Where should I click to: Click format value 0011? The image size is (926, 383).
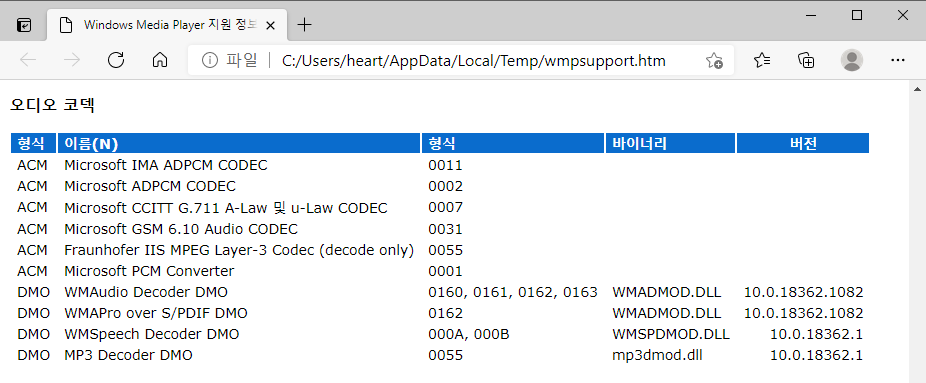point(445,166)
